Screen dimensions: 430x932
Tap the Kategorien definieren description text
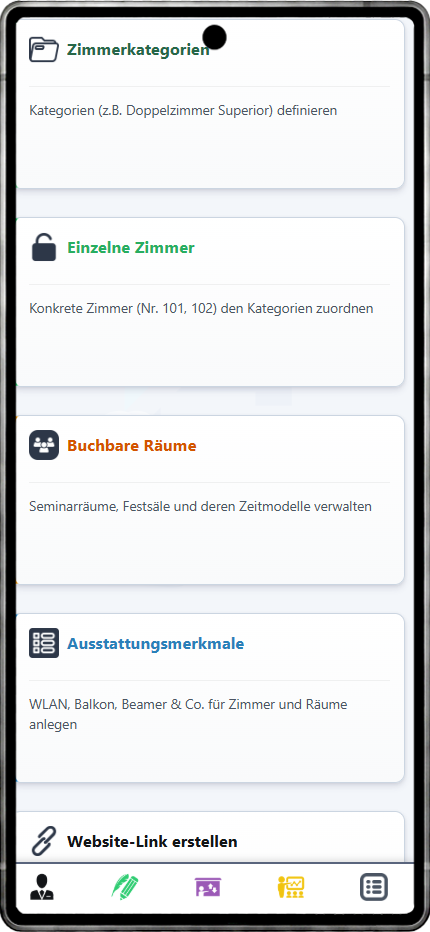[183, 111]
